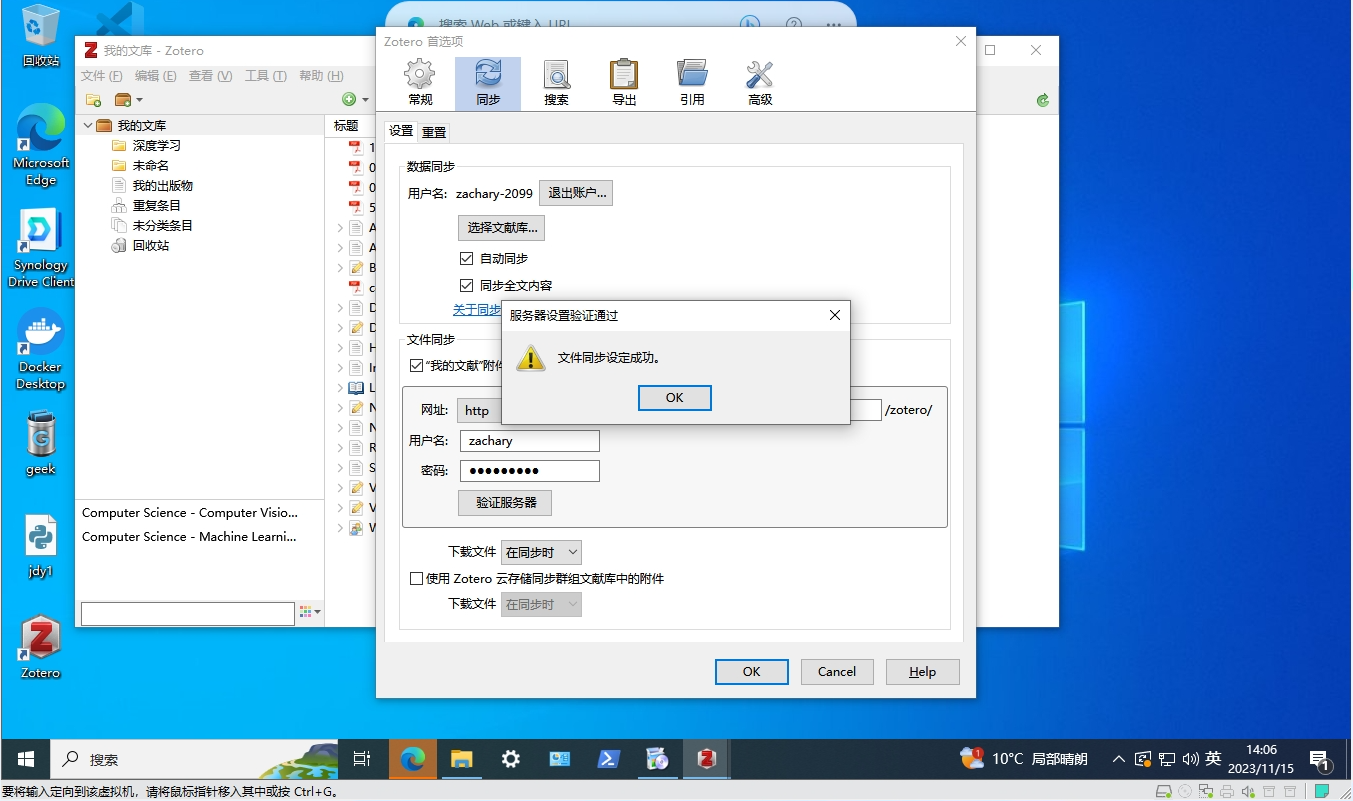
Task: Click the 用户名 field containing zachary
Action: [x=529, y=441]
